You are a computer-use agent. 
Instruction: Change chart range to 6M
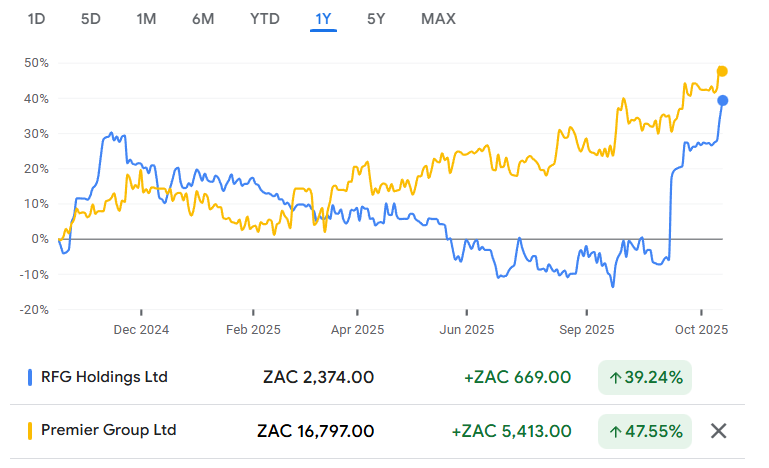point(204,19)
